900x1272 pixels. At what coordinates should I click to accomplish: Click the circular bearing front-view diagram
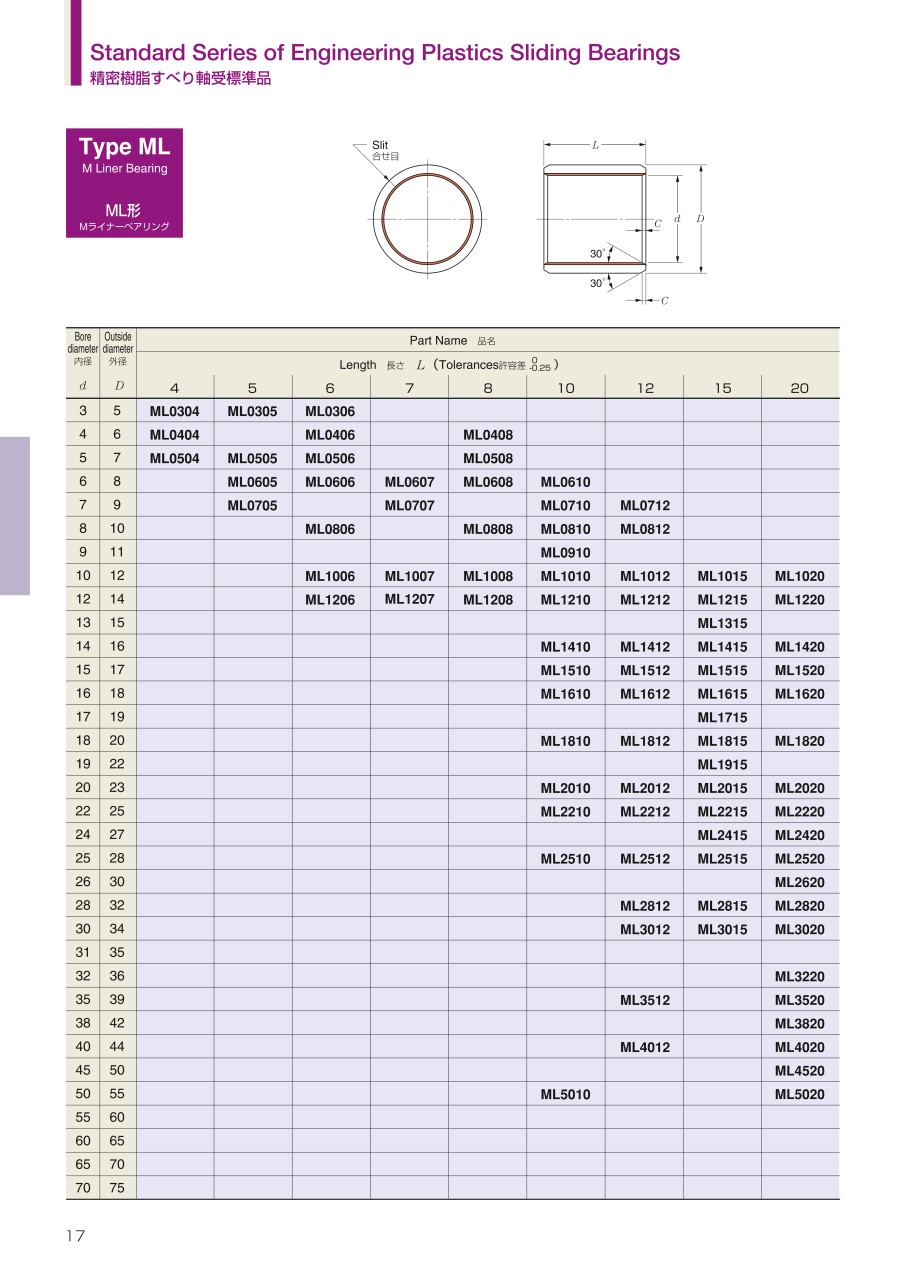(x=427, y=219)
